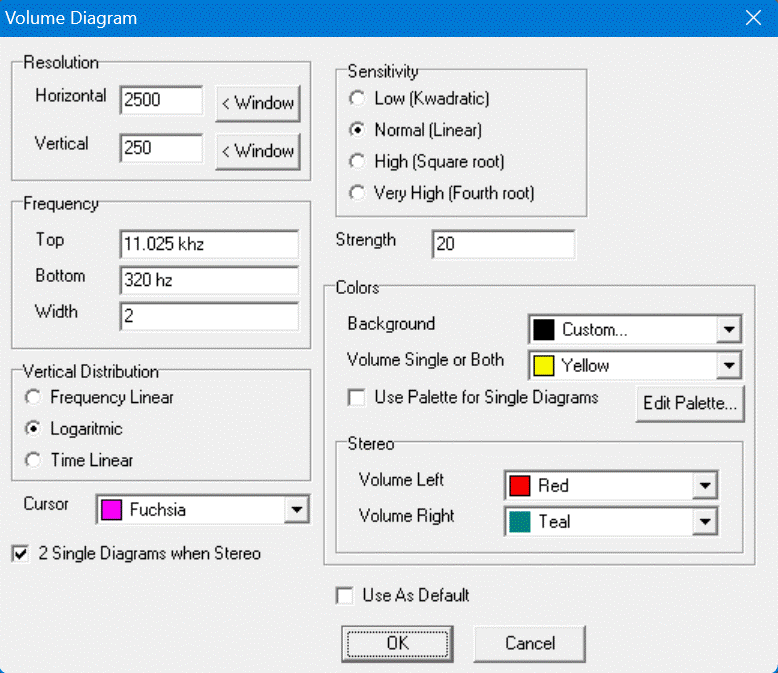Open the Cursor color dropdown
The image size is (778, 673).
[295, 510]
